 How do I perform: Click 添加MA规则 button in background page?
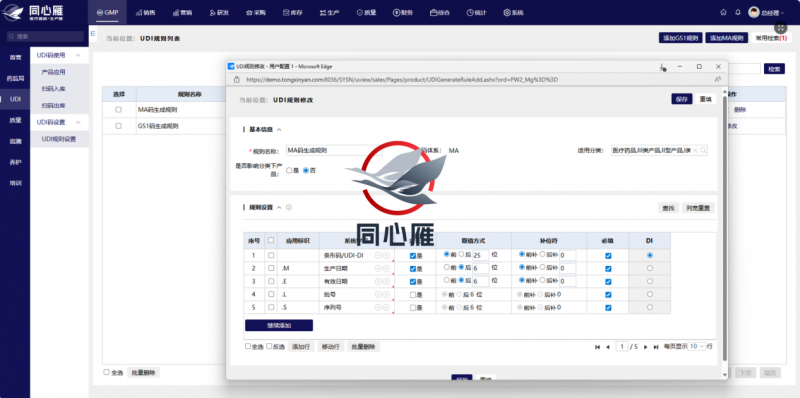pyautogui.click(x=727, y=38)
